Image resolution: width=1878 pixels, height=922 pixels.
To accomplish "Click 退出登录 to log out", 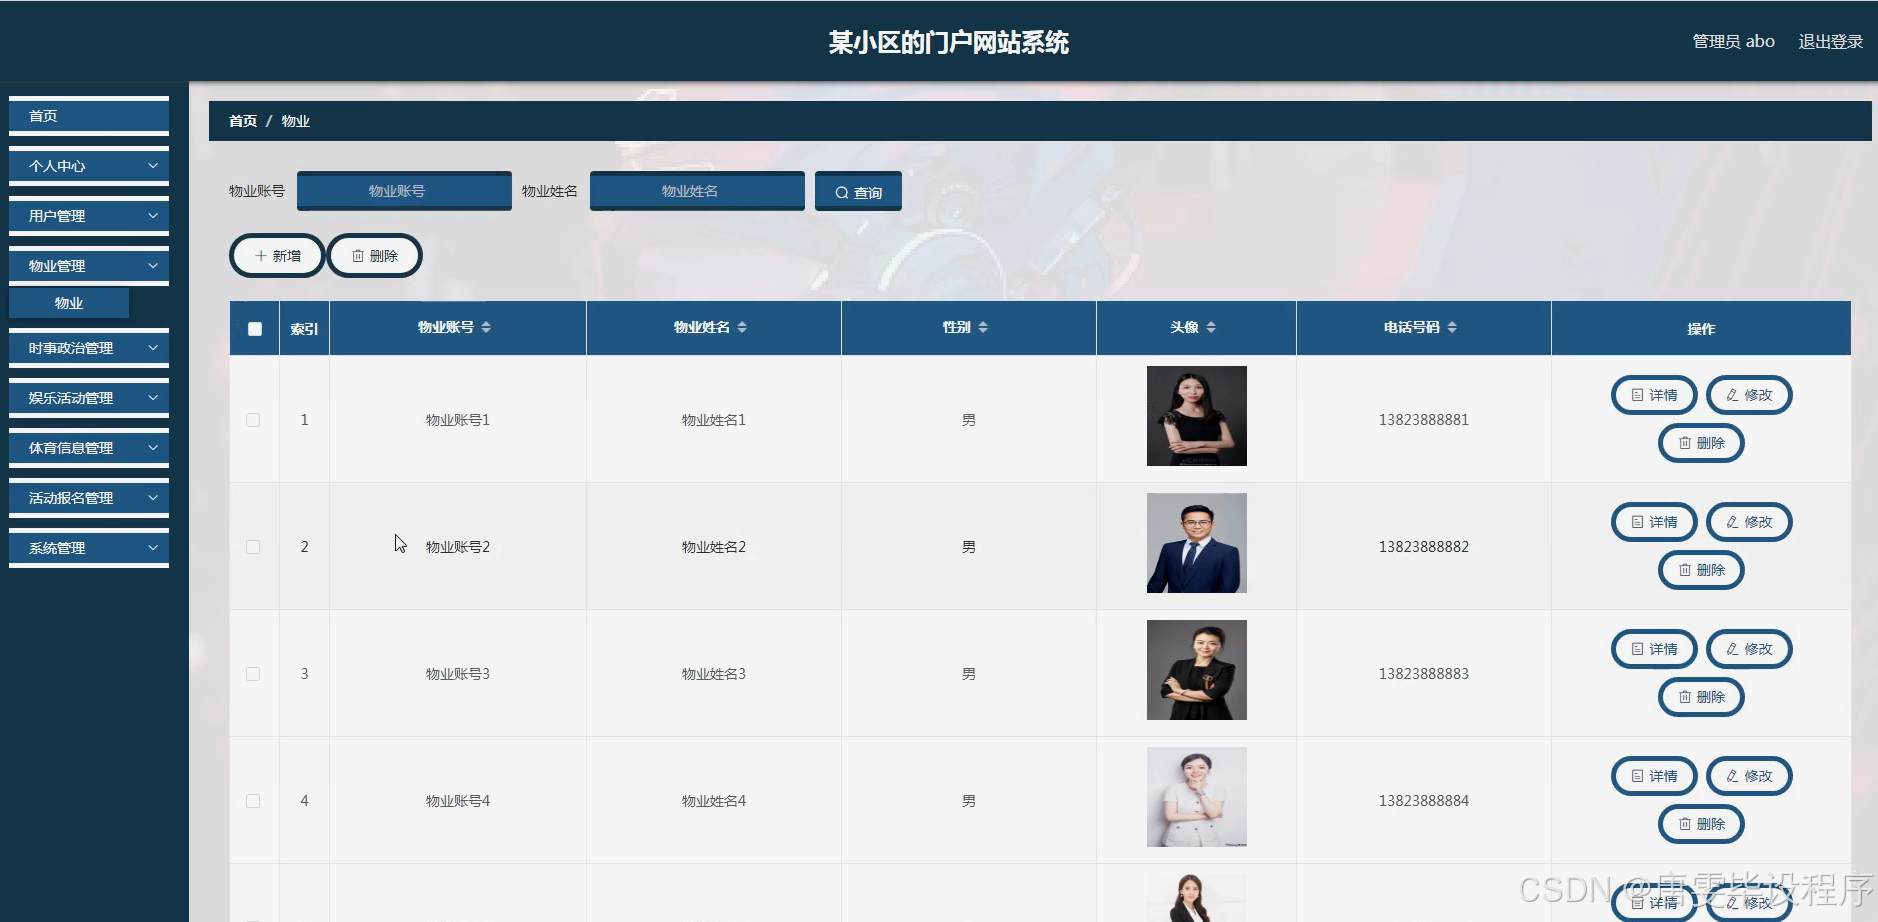I will click(x=1830, y=41).
